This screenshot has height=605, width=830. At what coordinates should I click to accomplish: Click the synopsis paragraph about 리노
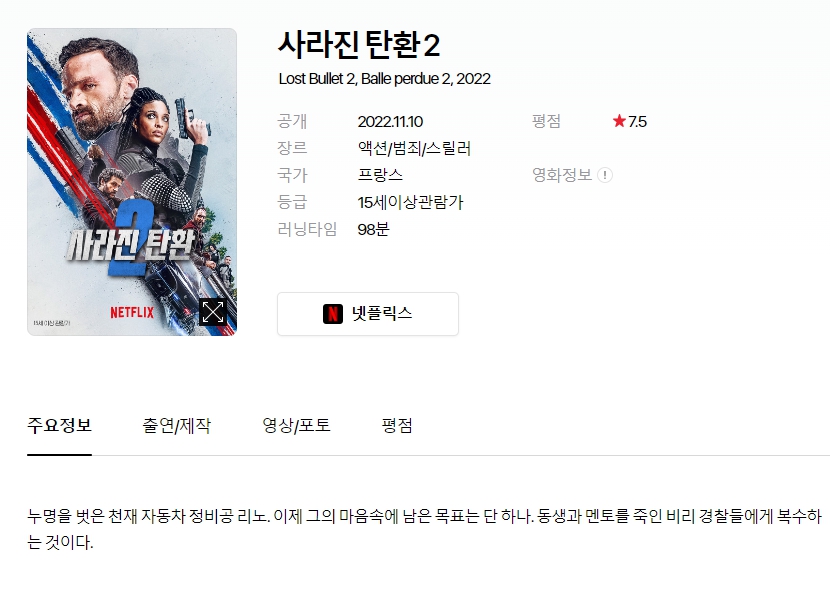point(424,529)
